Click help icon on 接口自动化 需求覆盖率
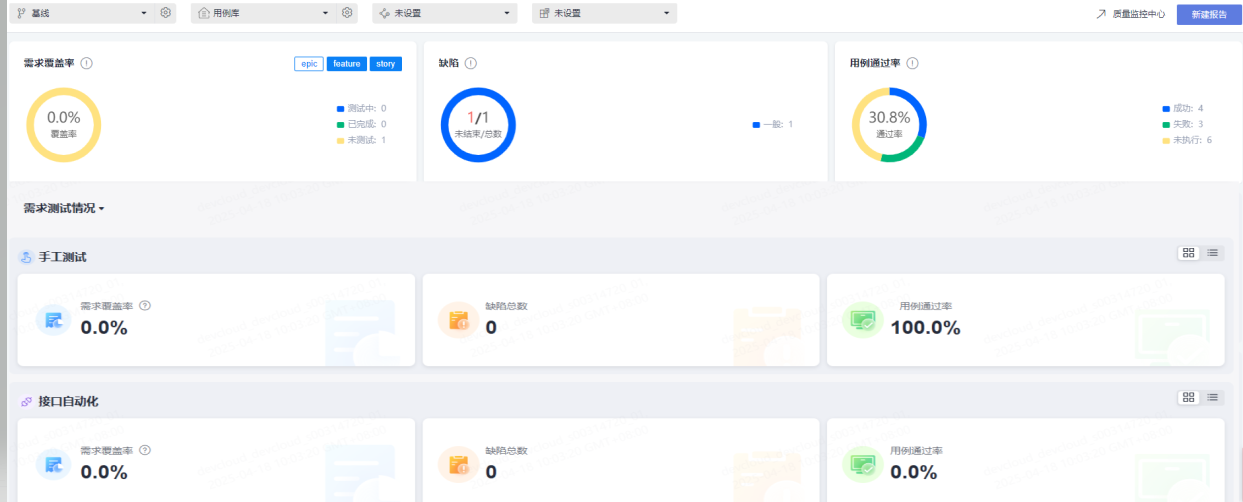This screenshot has height=502, width=1243. [x=145, y=450]
